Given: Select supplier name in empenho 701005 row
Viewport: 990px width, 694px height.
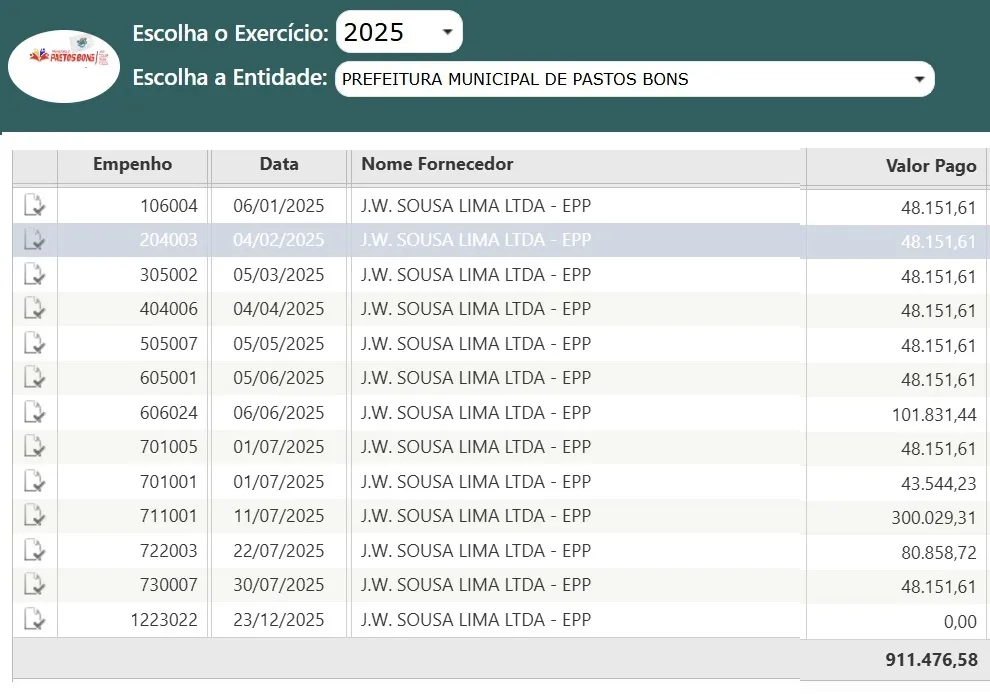Looking at the screenshot, I should tap(476, 447).
